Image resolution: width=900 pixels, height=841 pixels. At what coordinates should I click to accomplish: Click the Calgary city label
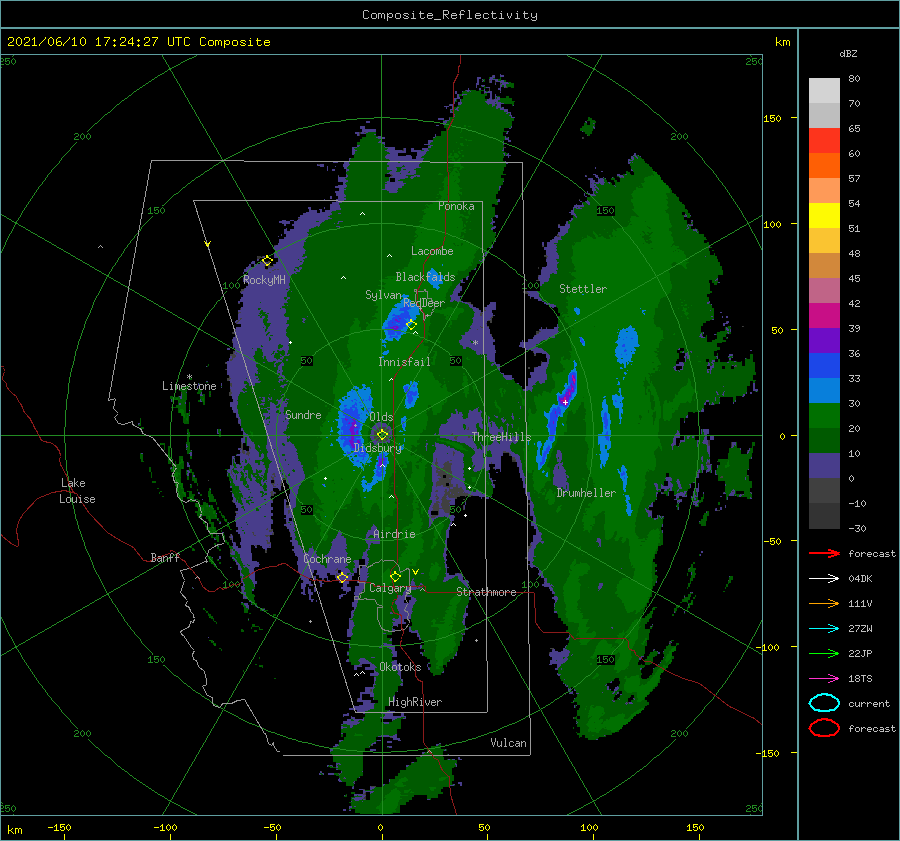tap(390, 588)
